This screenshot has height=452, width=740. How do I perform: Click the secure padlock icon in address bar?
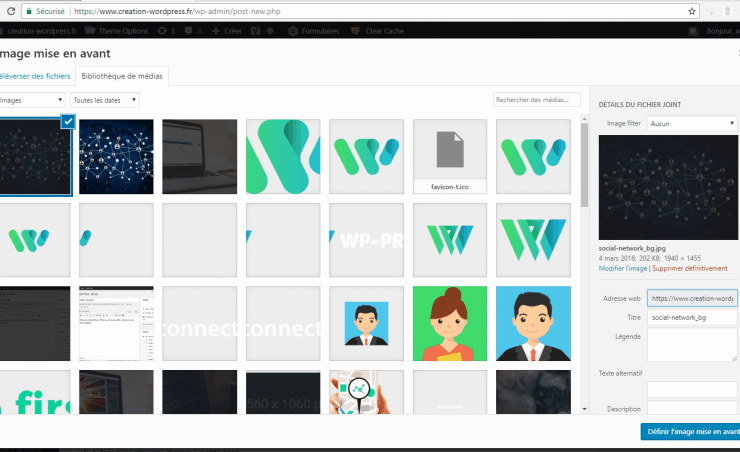coord(29,11)
